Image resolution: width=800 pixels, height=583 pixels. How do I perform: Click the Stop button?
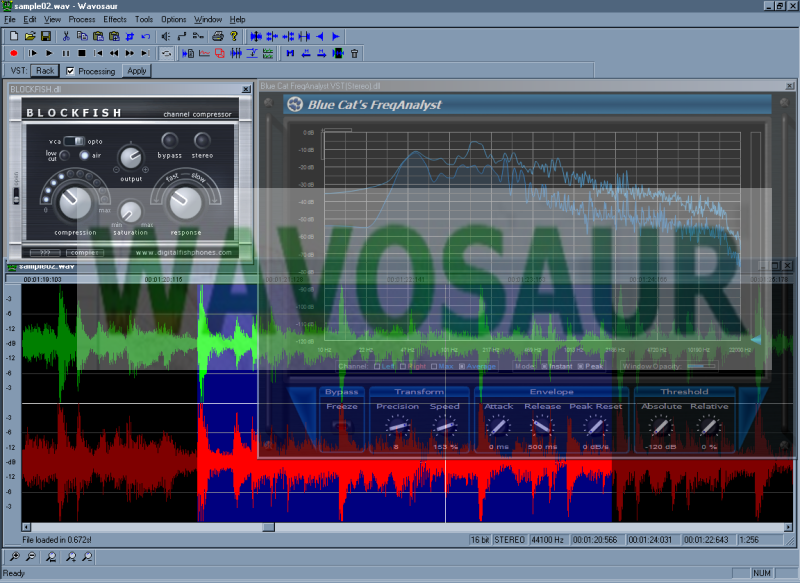(82, 53)
